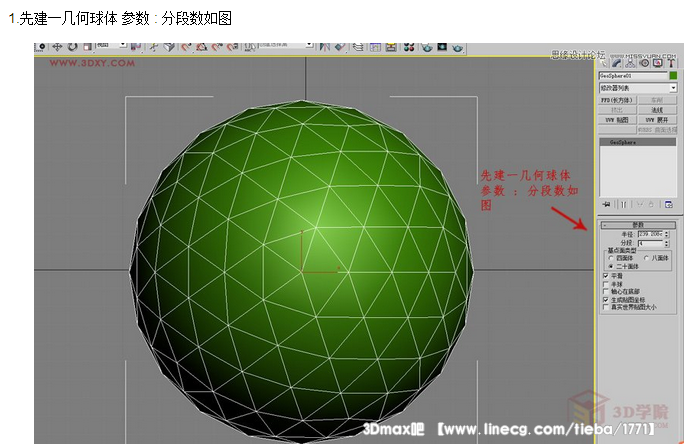Switch to Utilities hammer tab
This screenshot has width=684, height=446.
(x=671, y=63)
